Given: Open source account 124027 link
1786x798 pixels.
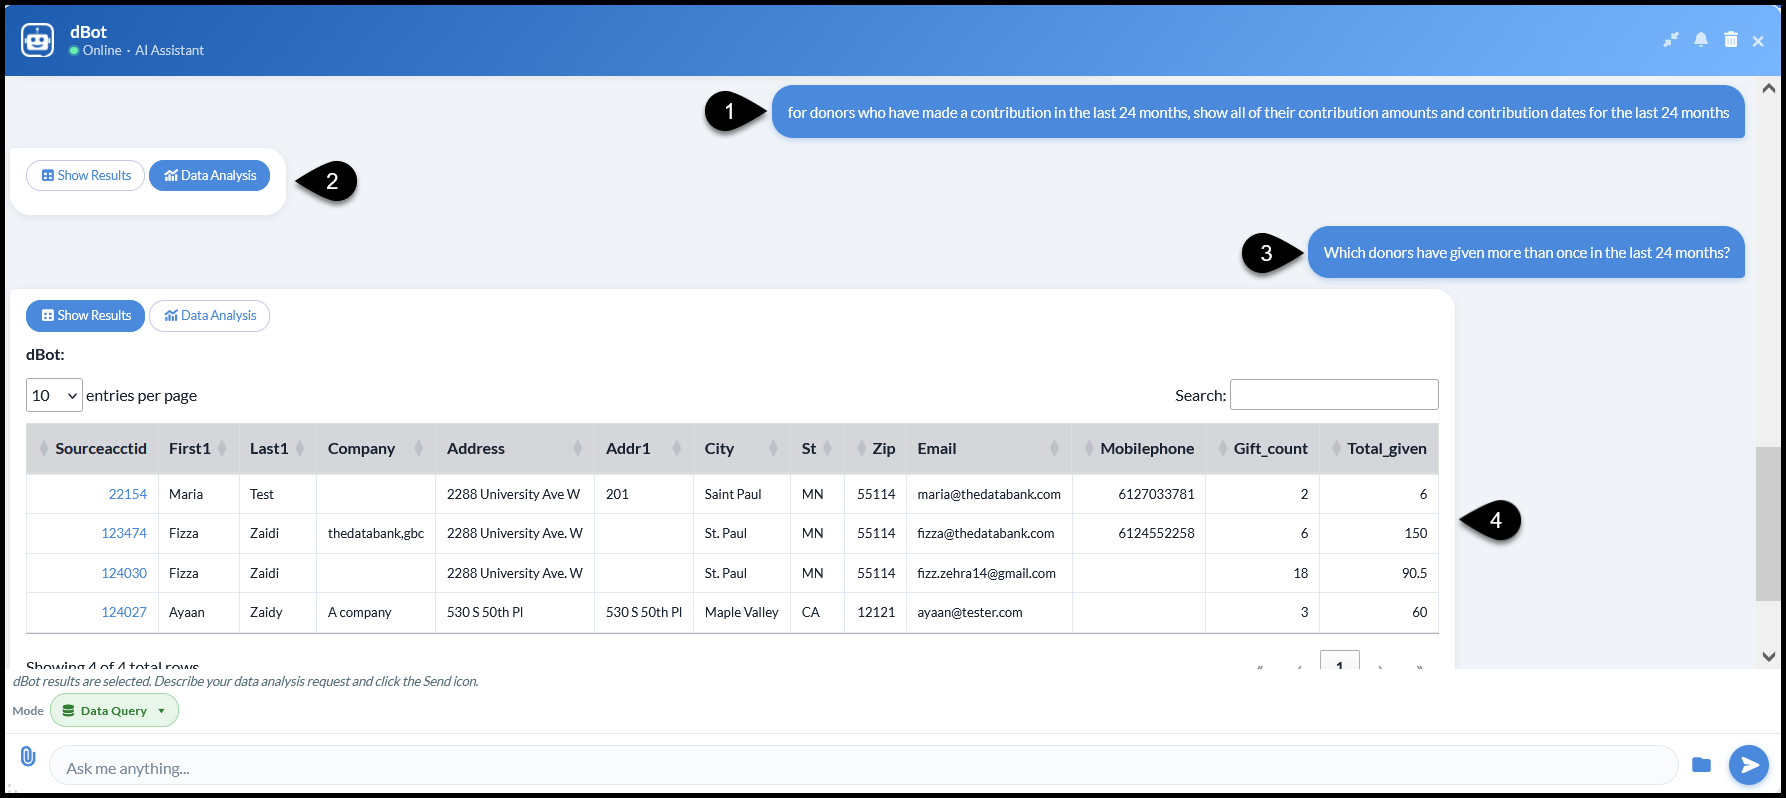Looking at the screenshot, I should tap(124, 613).
